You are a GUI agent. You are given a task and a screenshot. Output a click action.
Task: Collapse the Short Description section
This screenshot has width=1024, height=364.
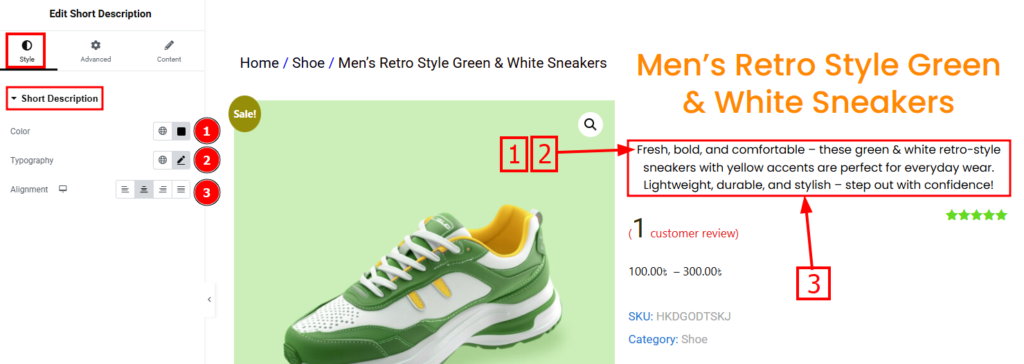[55, 99]
